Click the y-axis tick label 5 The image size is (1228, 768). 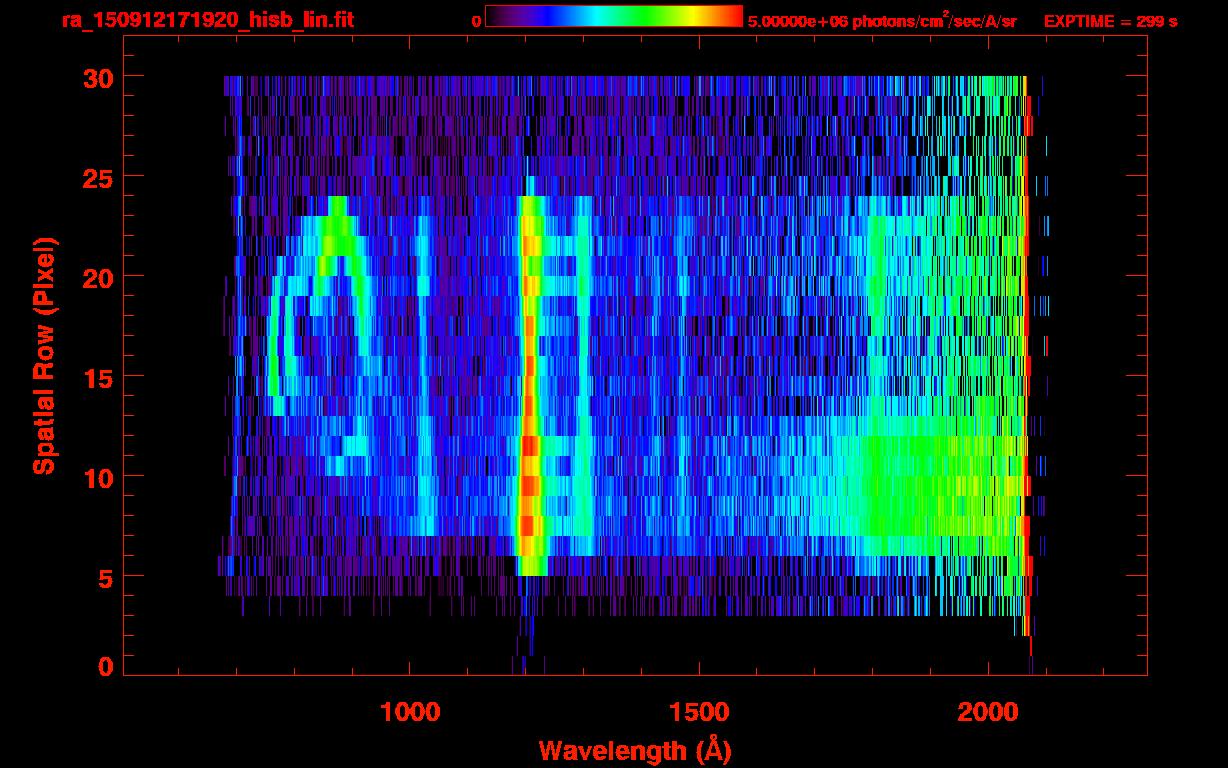point(104,577)
